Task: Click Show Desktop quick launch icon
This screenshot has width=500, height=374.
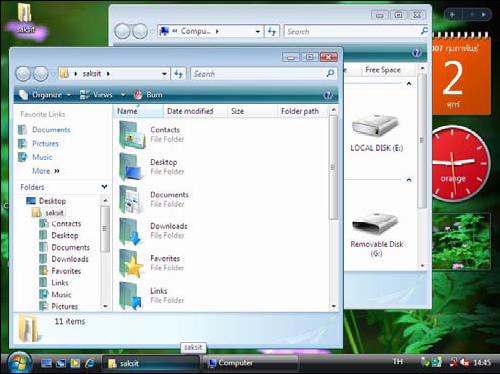Action: point(46,363)
